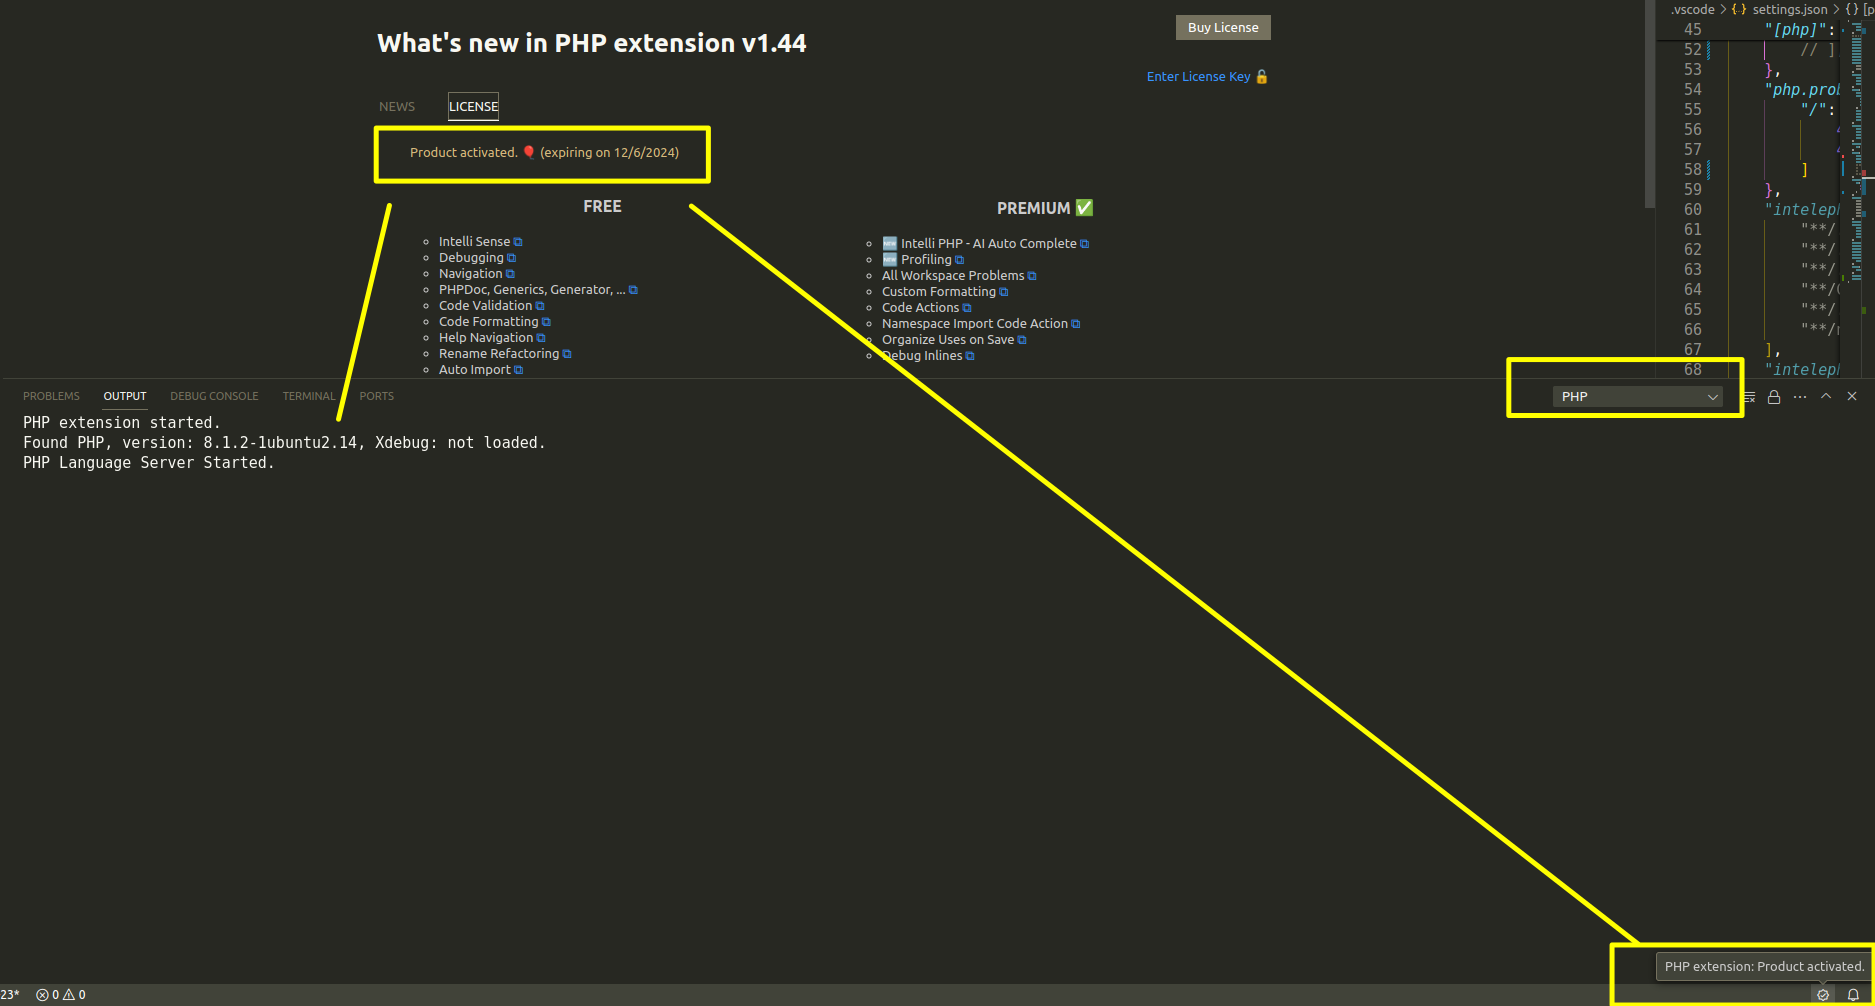Expand the [php] breadcrumb entry

[1868, 9]
